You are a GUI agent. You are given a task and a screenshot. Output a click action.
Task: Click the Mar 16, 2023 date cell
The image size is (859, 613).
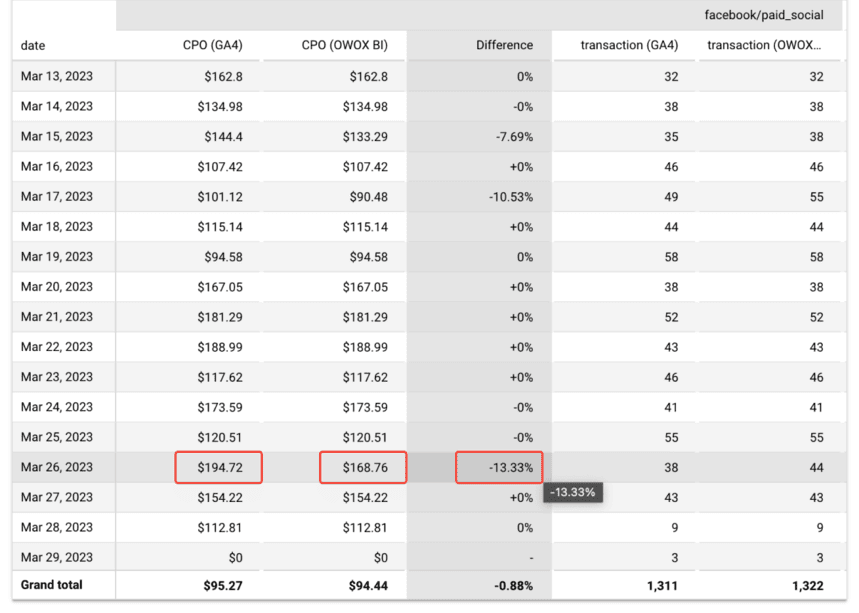[x=57, y=167]
